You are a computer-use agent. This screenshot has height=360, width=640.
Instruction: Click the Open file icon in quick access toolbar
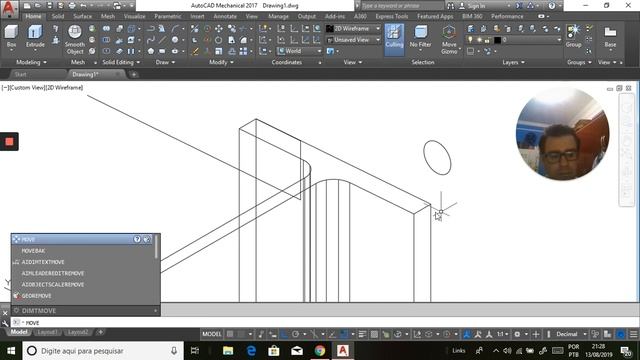point(38,6)
